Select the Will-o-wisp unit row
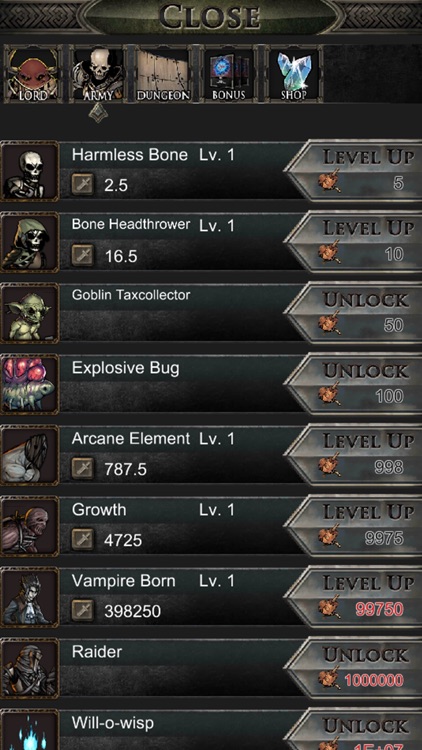The image size is (422, 750). click(x=211, y=729)
